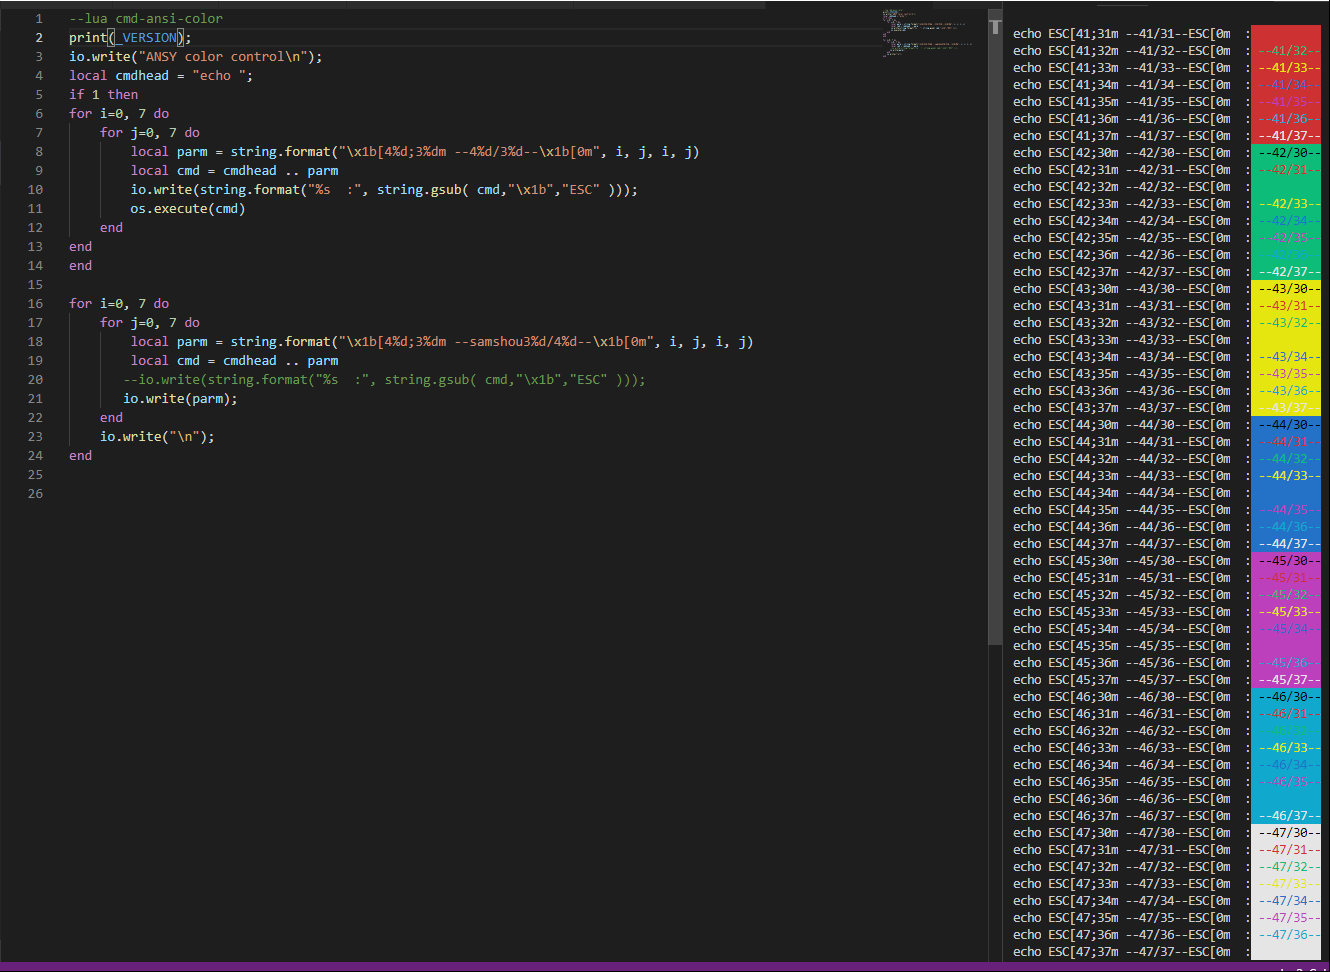Place cursor on 'print(_VERSION);' line

(130, 38)
